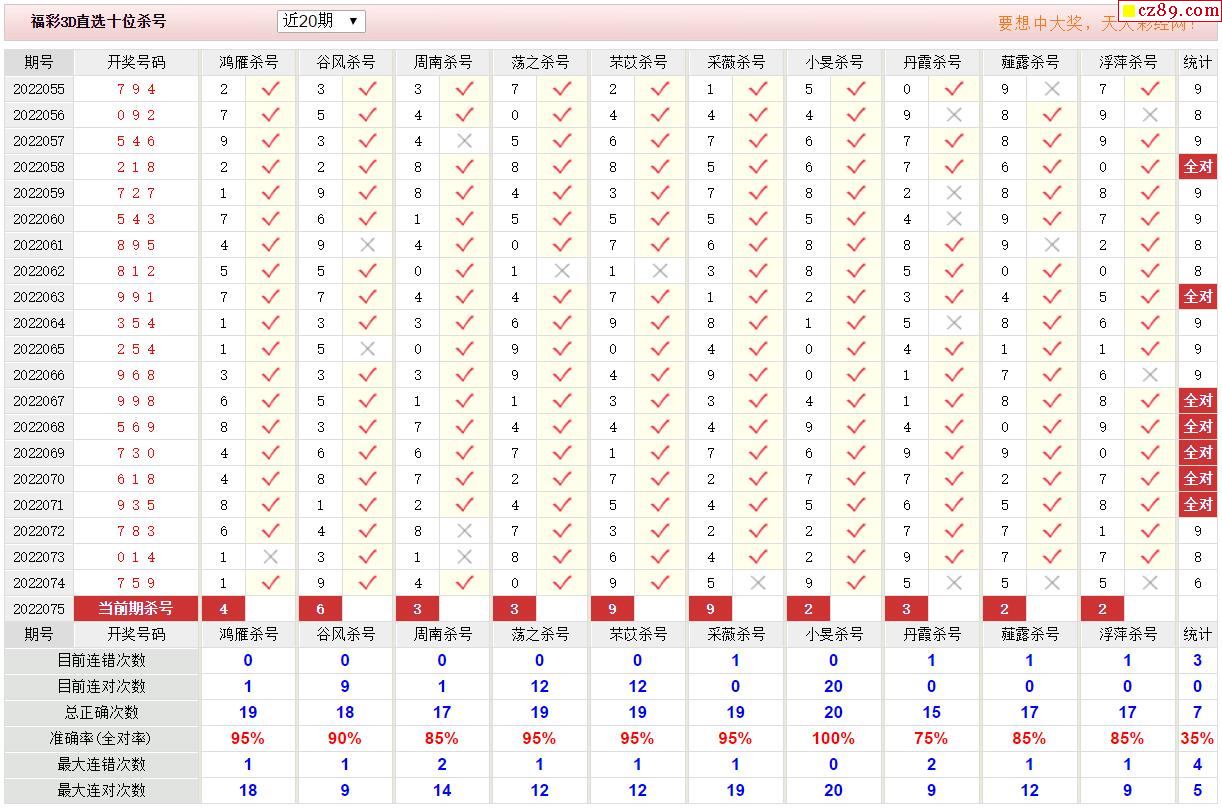Image resolution: width=1222 pixels, height=810 pixels.
Task: Click the draw number 0 1 4
Action: (136, 557)
